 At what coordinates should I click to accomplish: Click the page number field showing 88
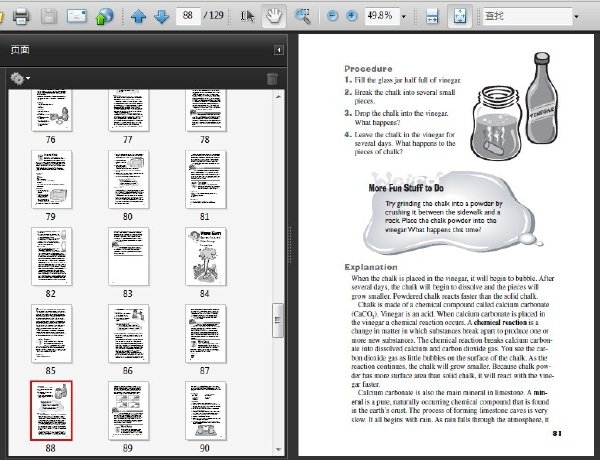click(188, 16)
